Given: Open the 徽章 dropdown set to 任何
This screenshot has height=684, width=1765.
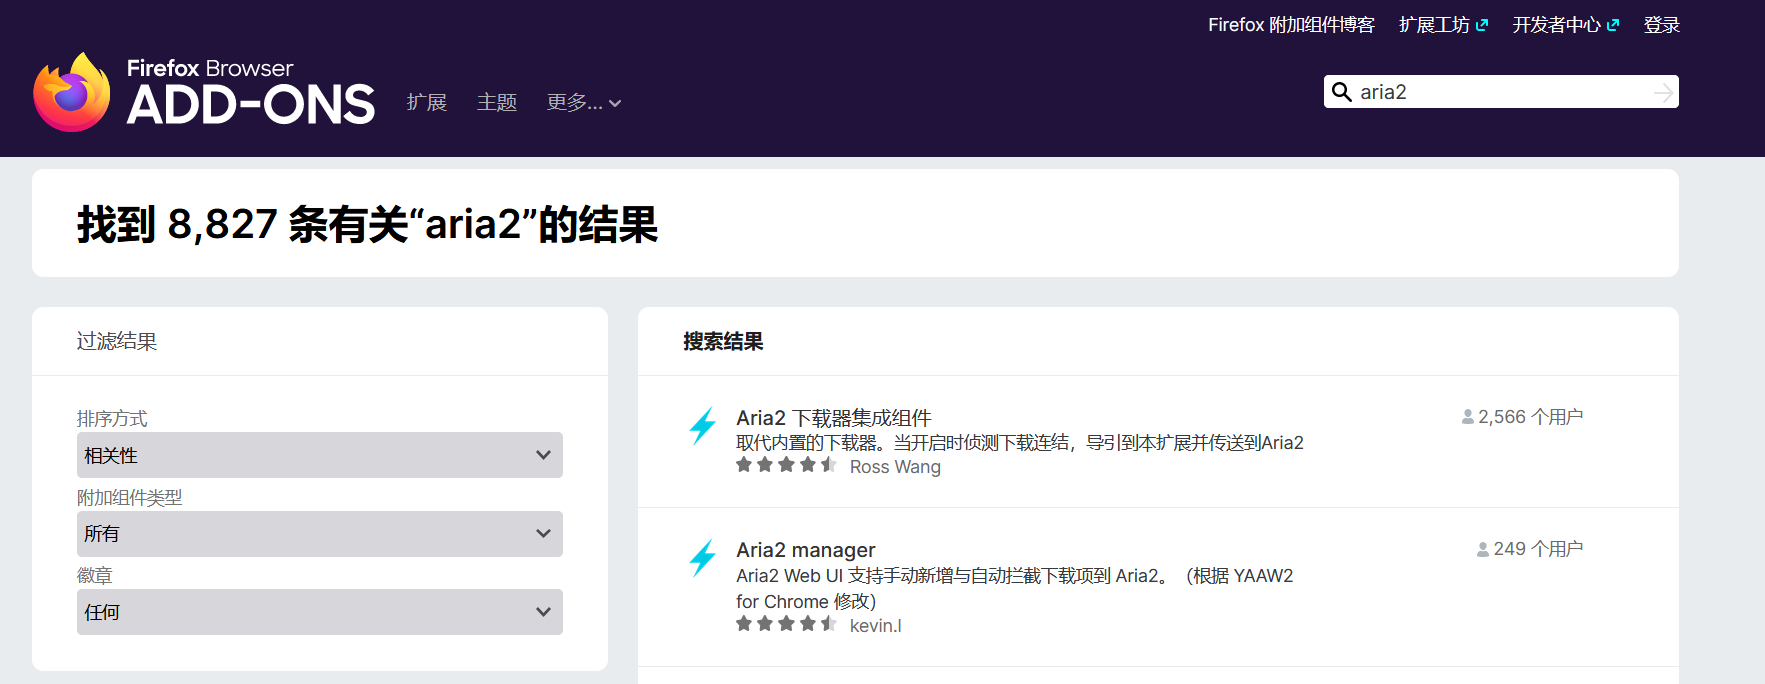Looking at the screenshot, I should 319,612.
